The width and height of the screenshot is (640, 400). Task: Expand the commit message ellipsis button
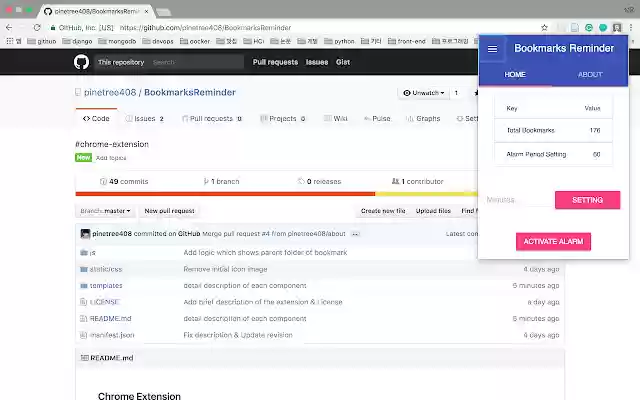[355, 234]
